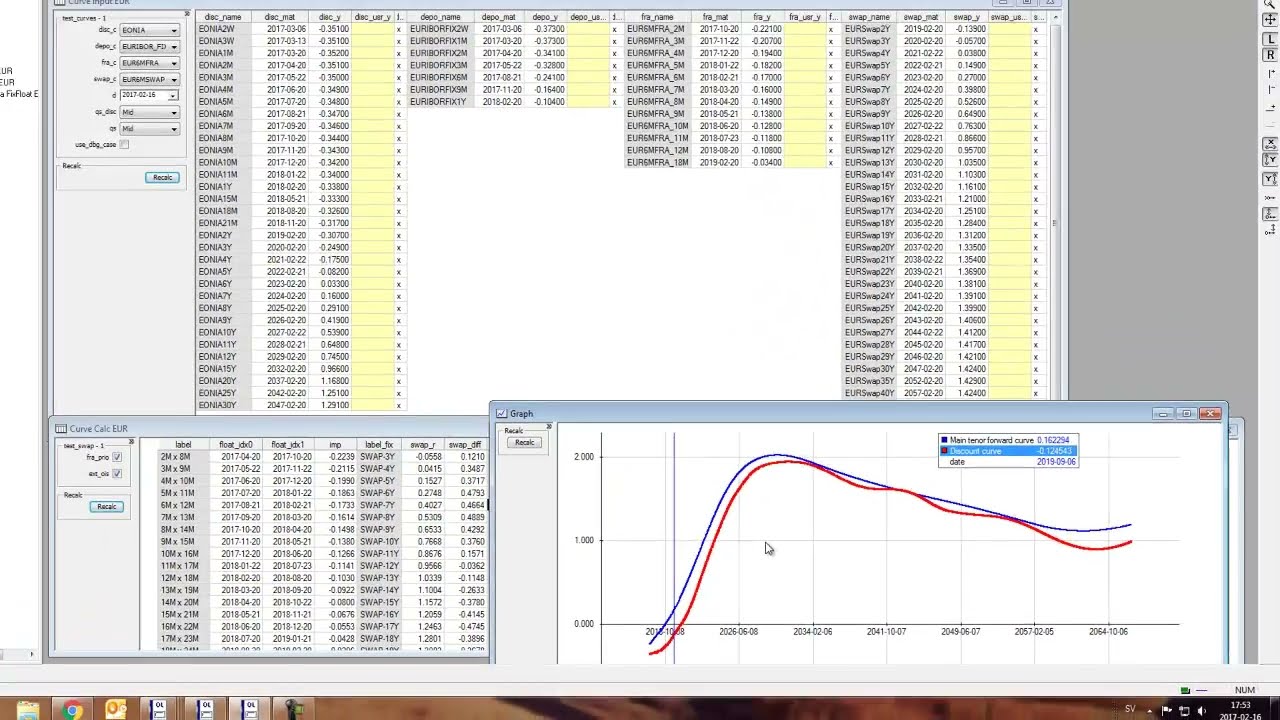Click the volume icon in system tray
This screenshot has height=720, width=1280.
1202,710
